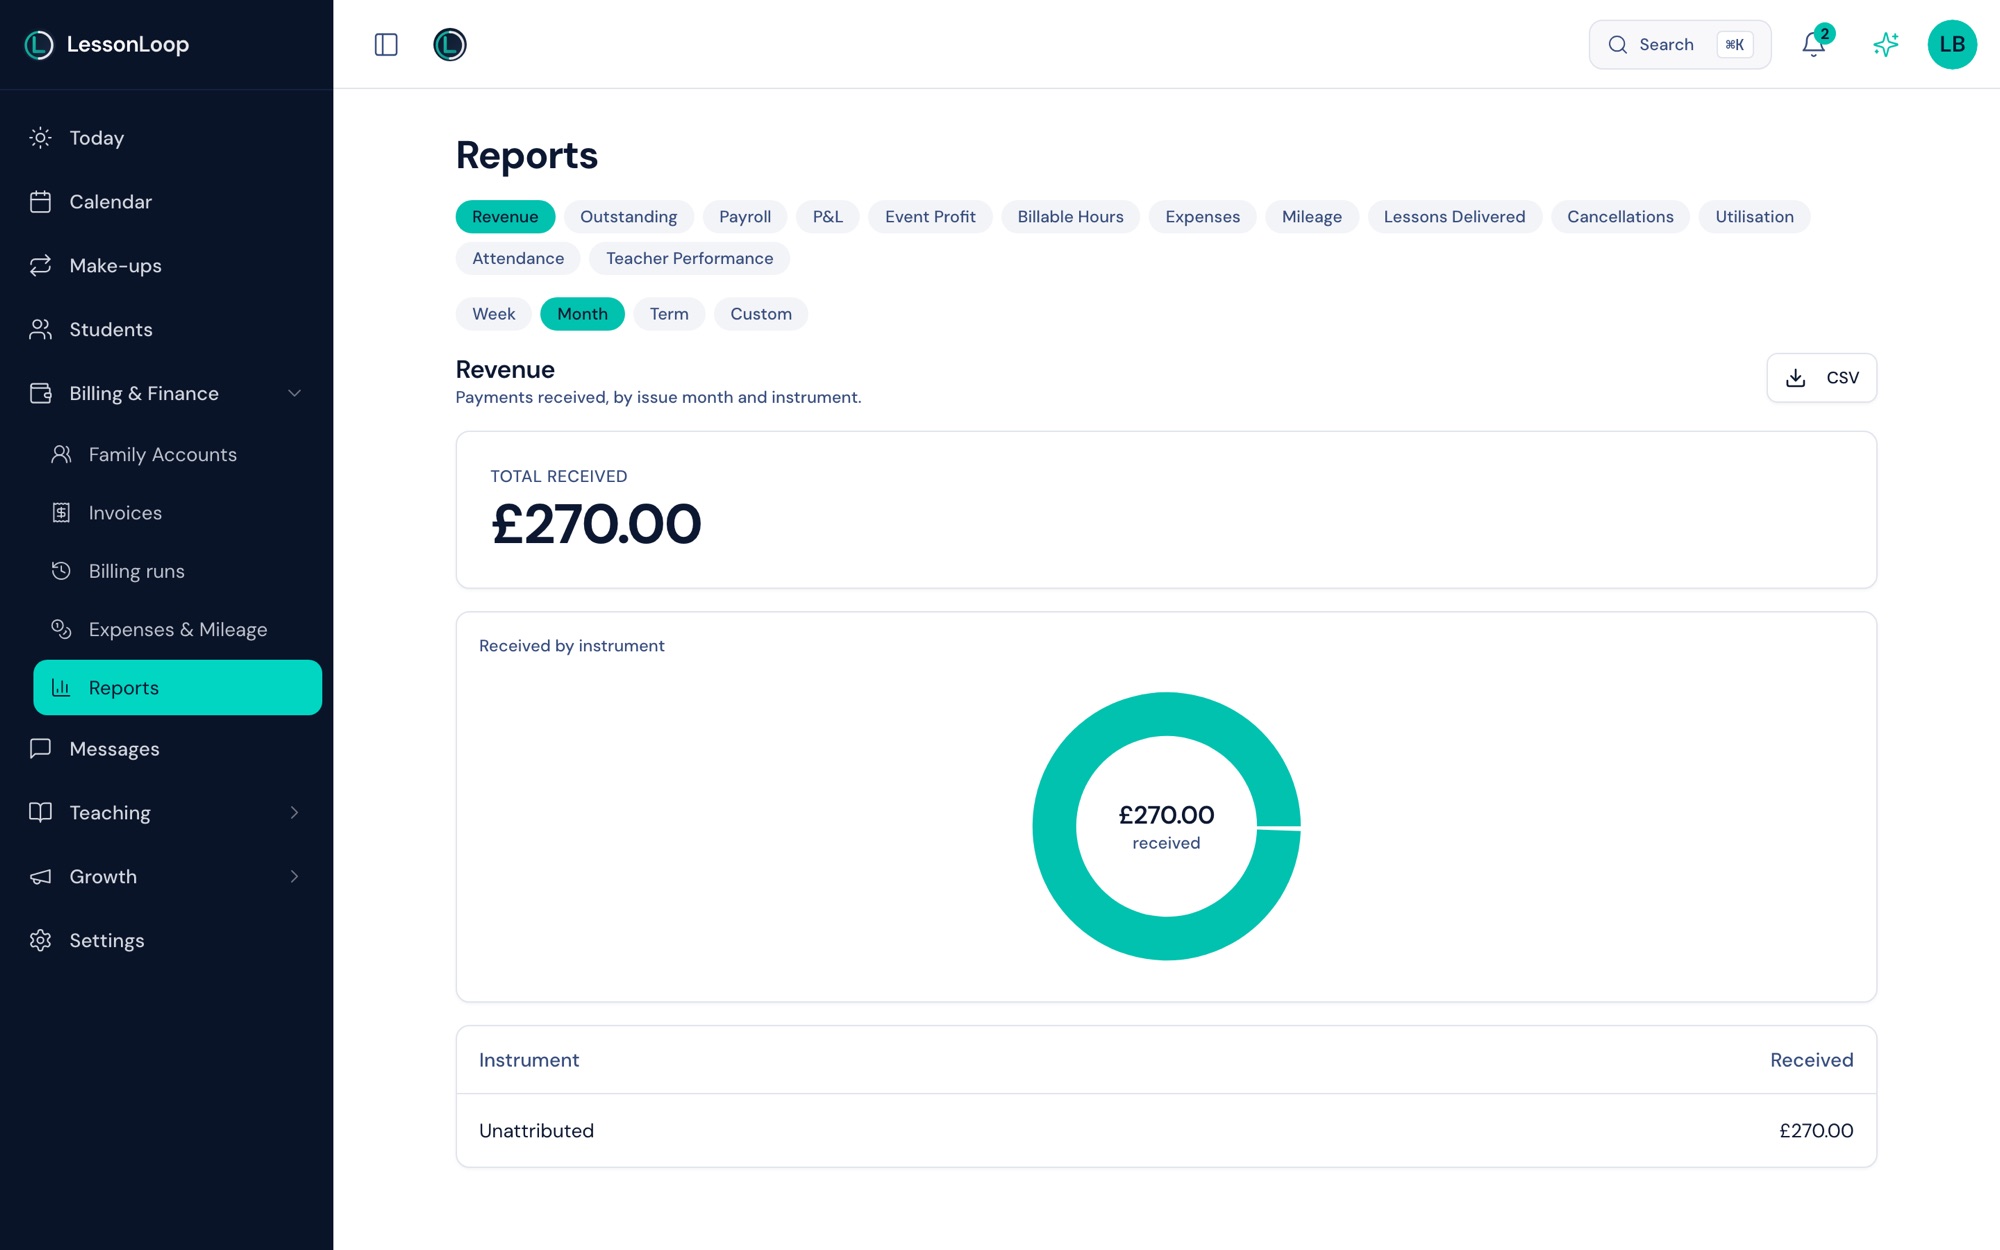The image size is (2000, 1250).
Task: Click the Search field in top bar
Action: pyautogui.click(x=1680, y=45)
